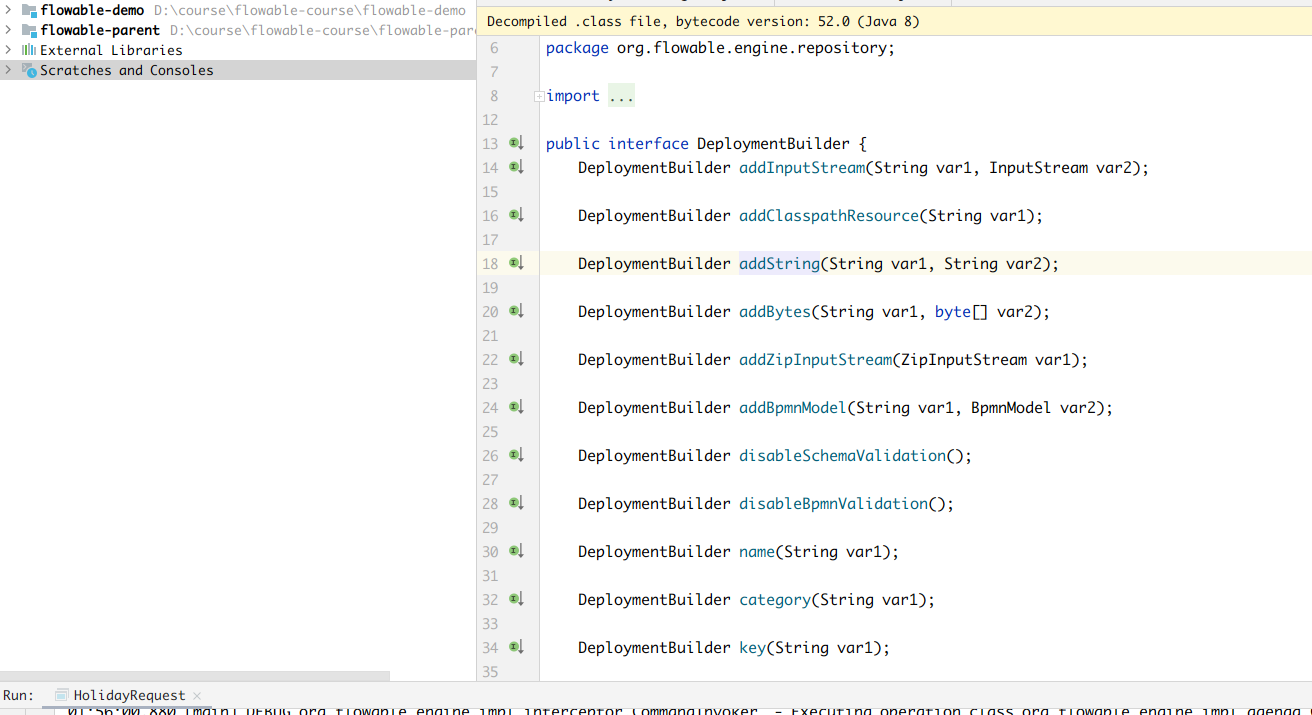Click the highlighted addString method name
This screenshot has width=1312, height=715.
pyautogui.click(x=779, y=264)
